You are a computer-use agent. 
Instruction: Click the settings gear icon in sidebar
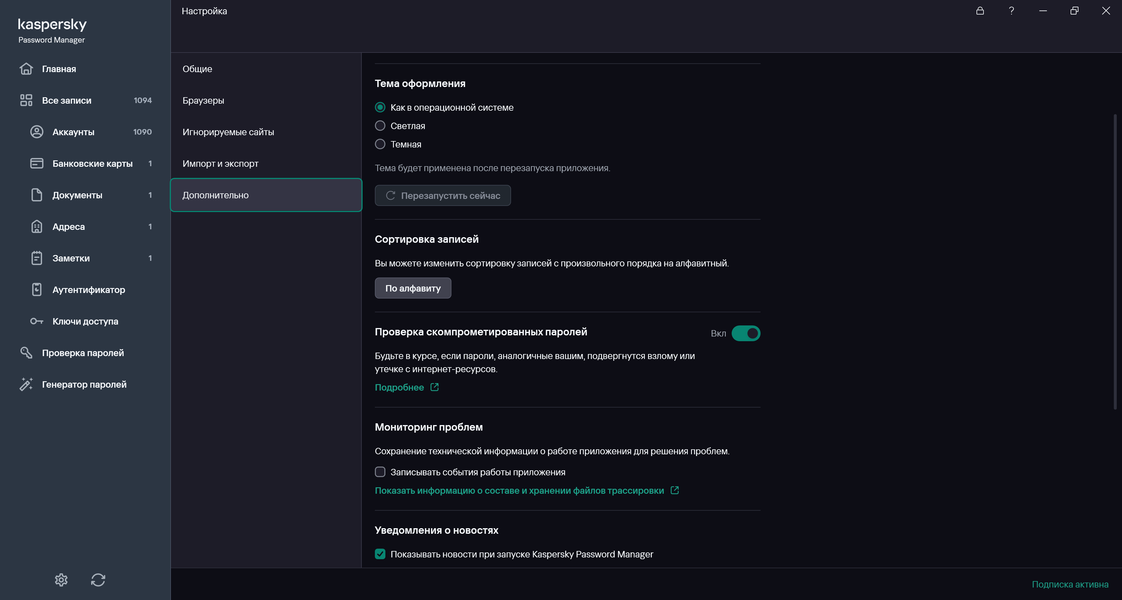point(61,580)
